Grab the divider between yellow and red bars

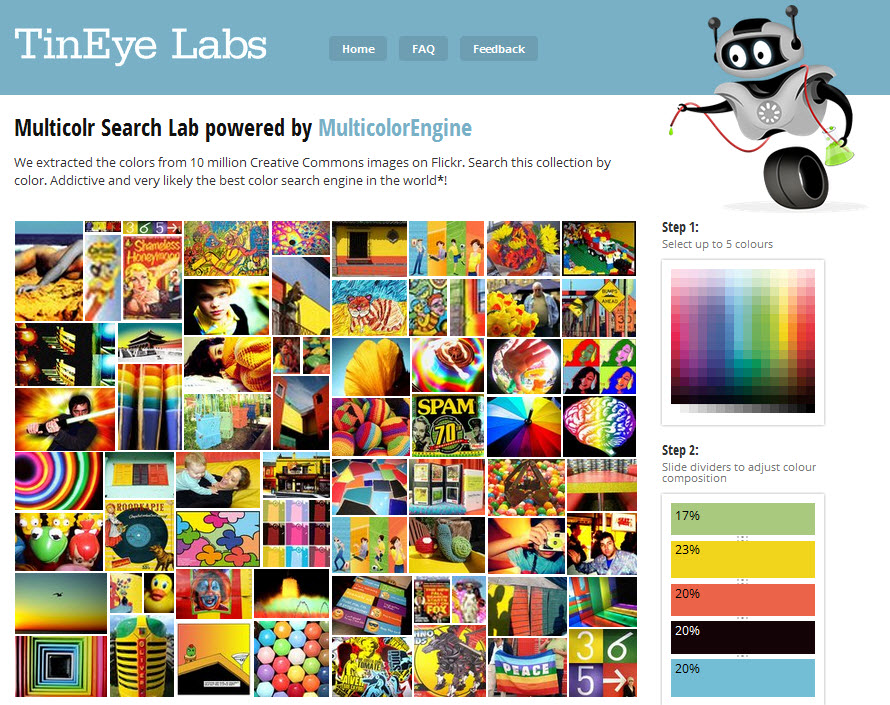742,581
